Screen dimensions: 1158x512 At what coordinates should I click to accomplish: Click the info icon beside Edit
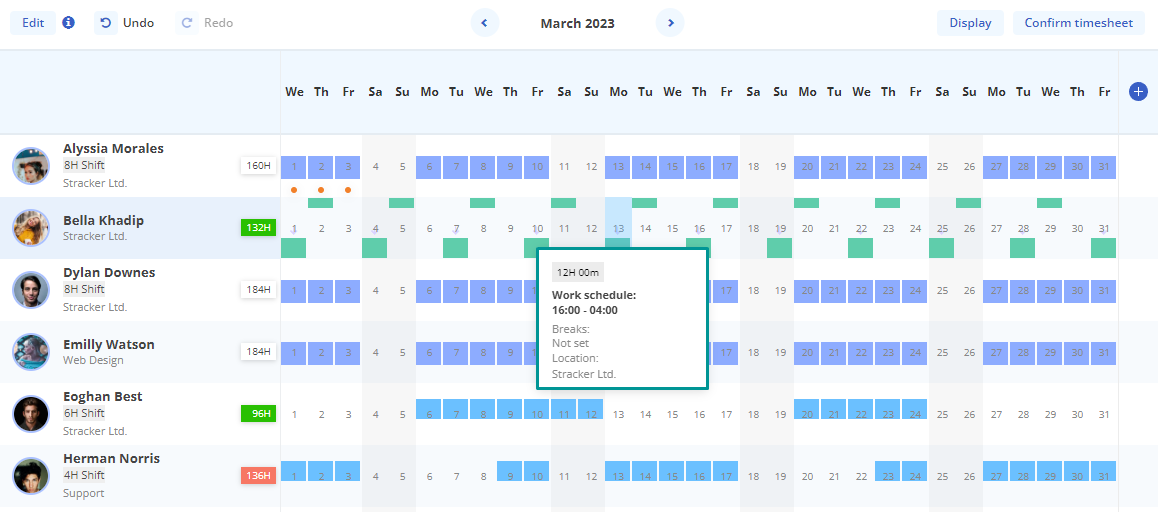coord(69,22)
